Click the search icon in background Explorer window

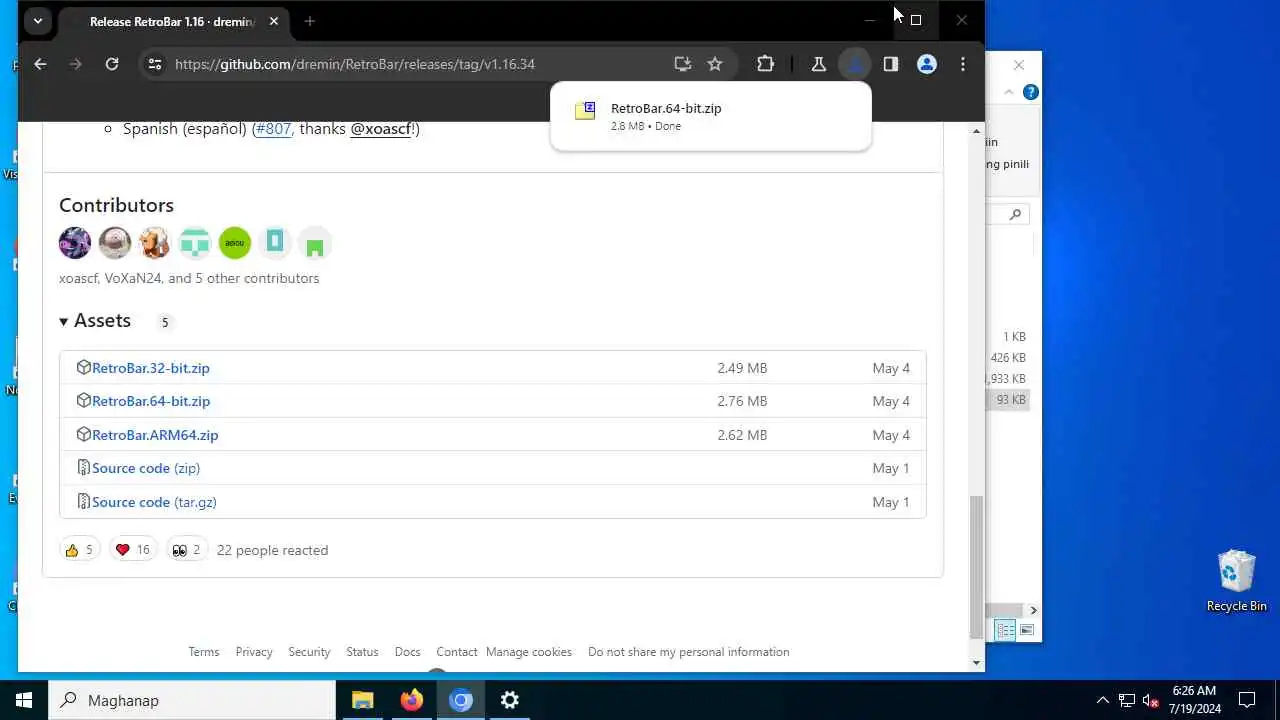pos(1015,214)
